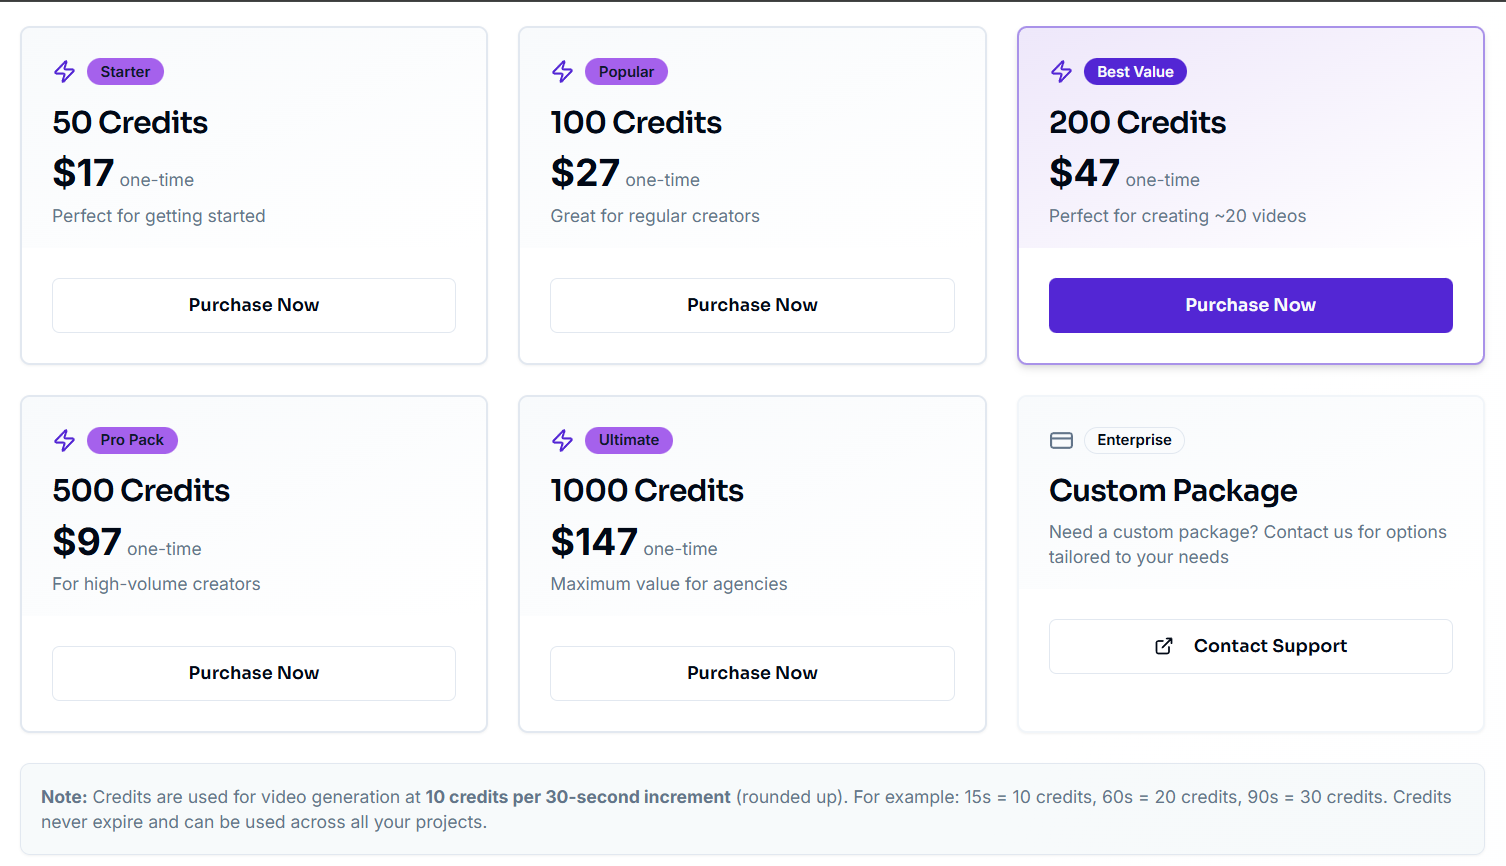Click the Enterprise badge
This screenshot has width=1506, height=866.
(1134, 440)
